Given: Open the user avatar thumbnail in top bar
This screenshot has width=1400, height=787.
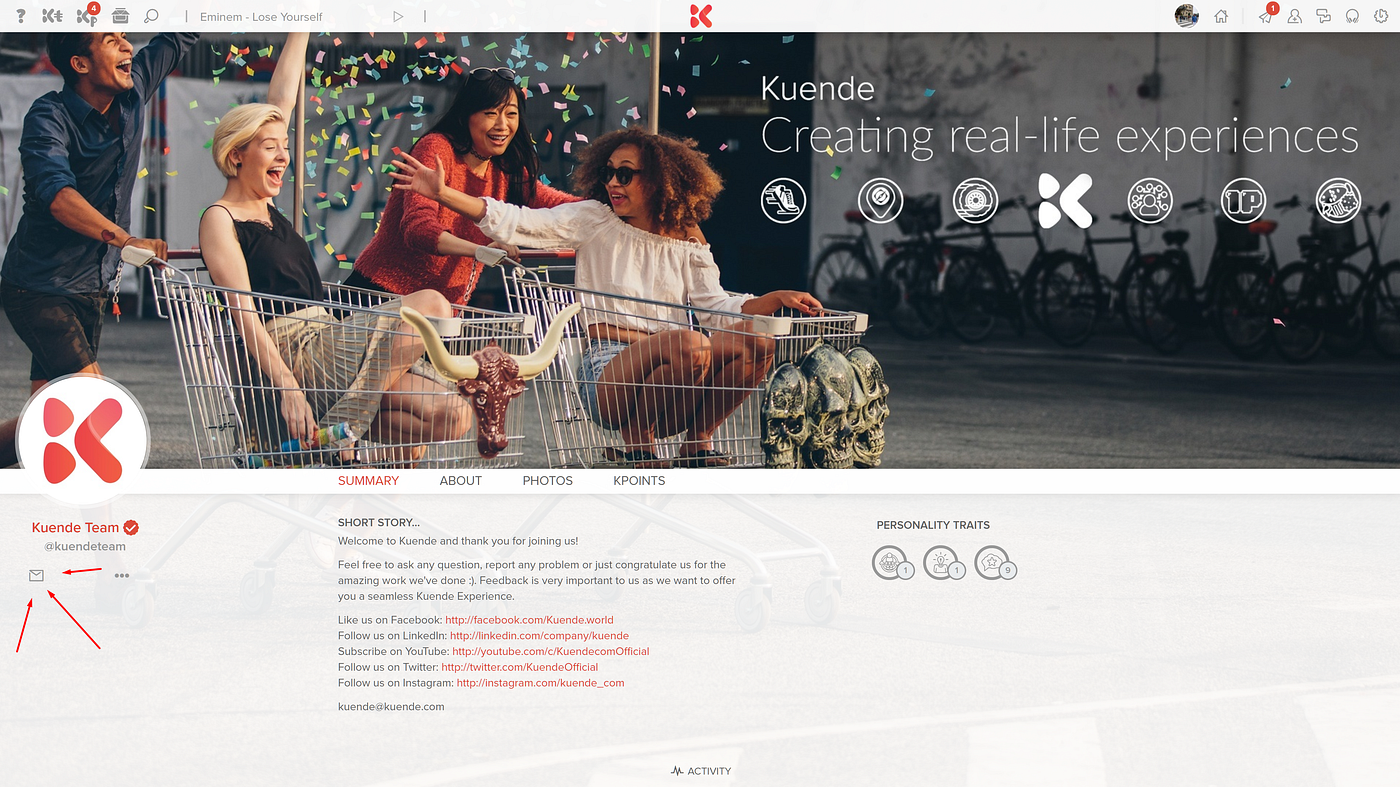Looking at the screenshot, I should pyautogui.click(x=1186, y=15).
